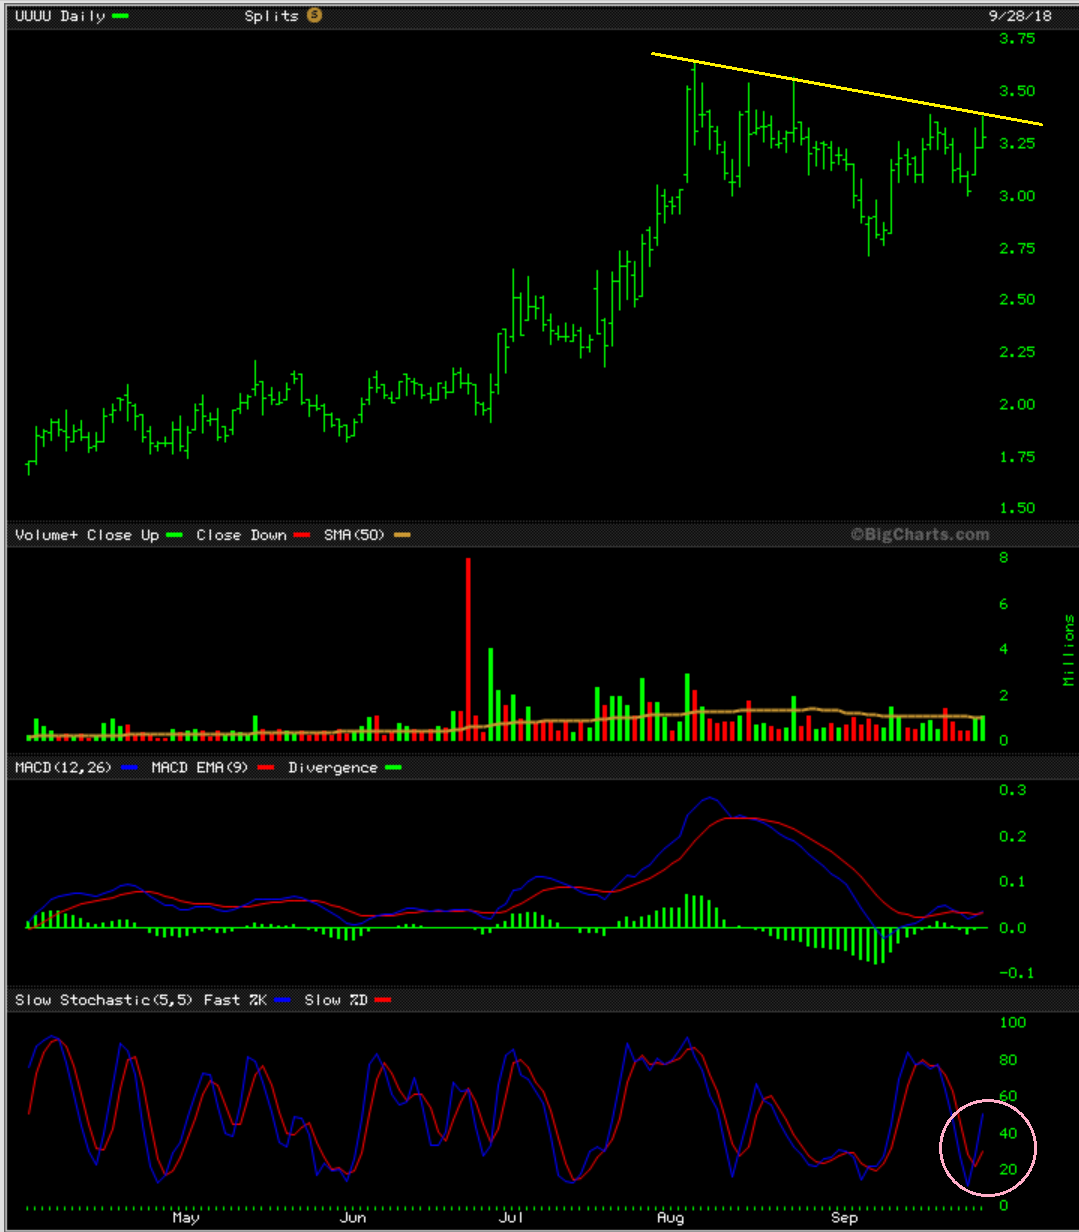
Task: Click the vertical Millions axis label
Action: (x=1068, y=650)
